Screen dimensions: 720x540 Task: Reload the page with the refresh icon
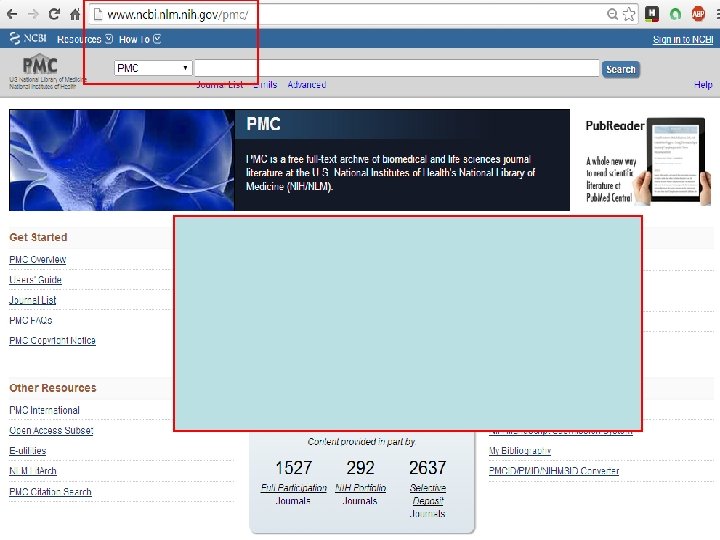pos(54,14)
